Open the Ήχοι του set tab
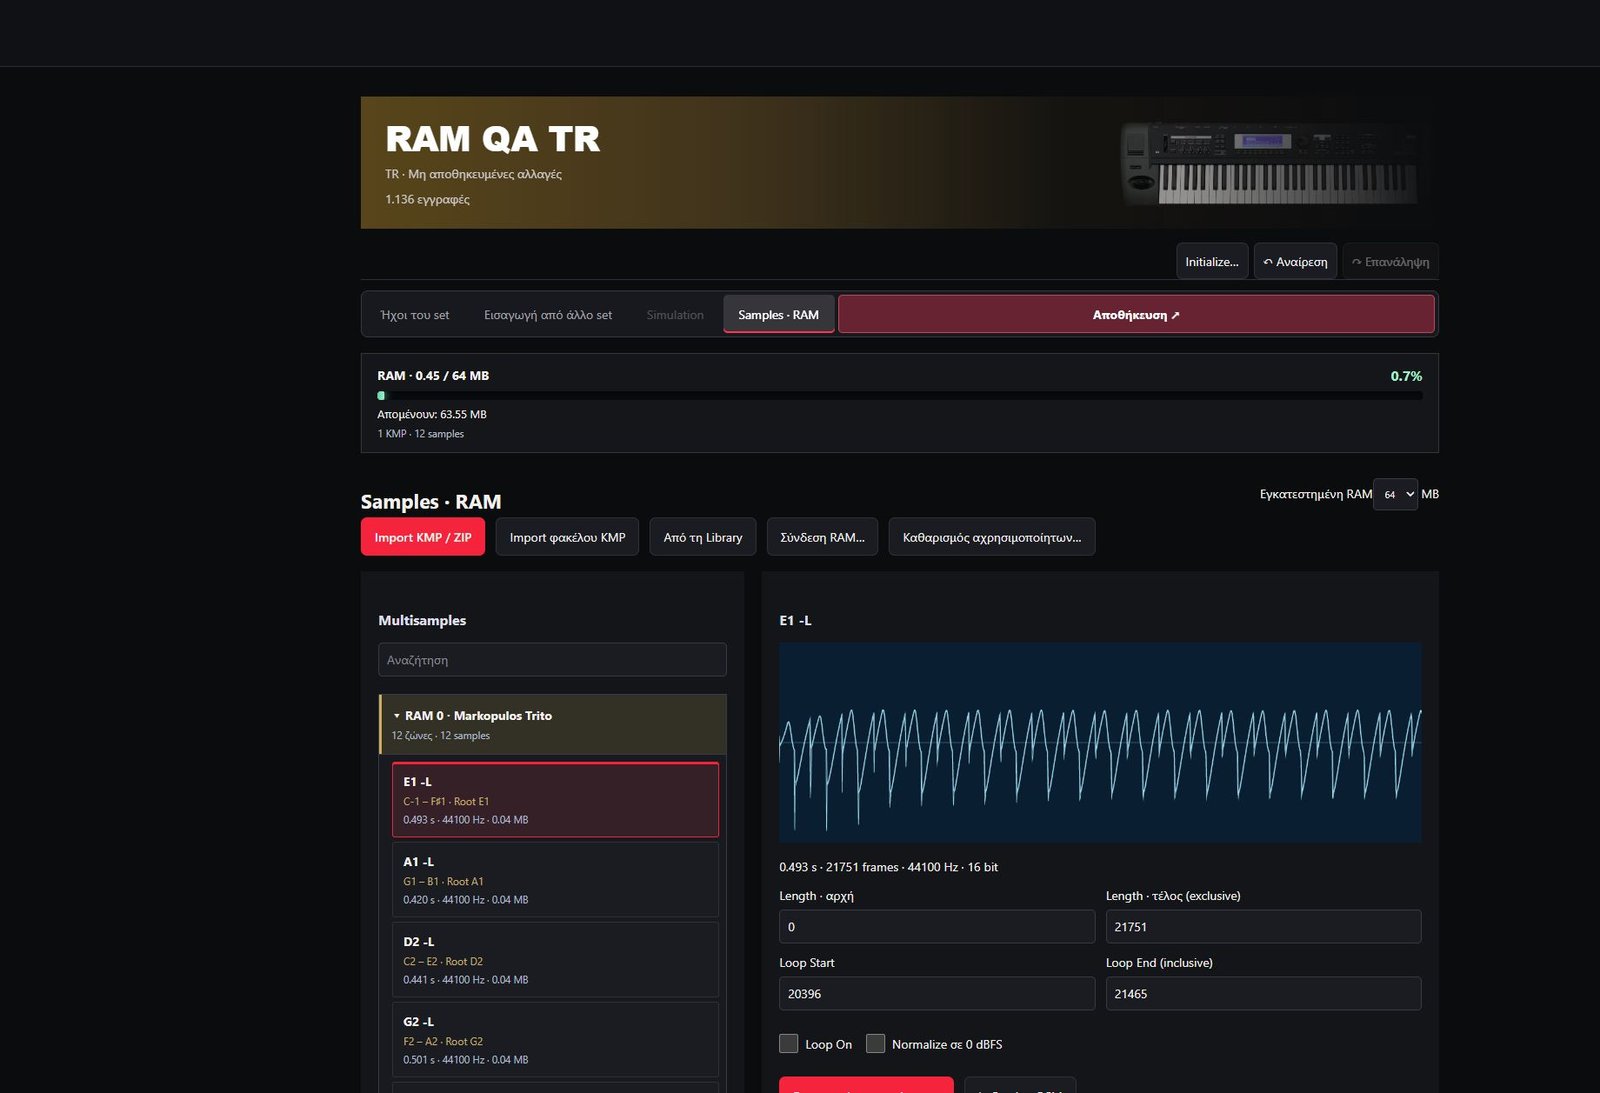The width and height of the screenshot is (1600, 1093). [x=415, y=315]
